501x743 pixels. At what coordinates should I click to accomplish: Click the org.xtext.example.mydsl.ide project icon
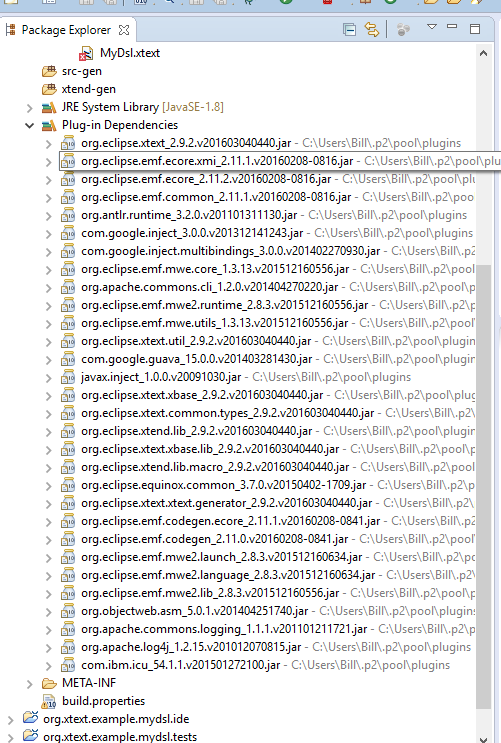click(x=30, y=717)
